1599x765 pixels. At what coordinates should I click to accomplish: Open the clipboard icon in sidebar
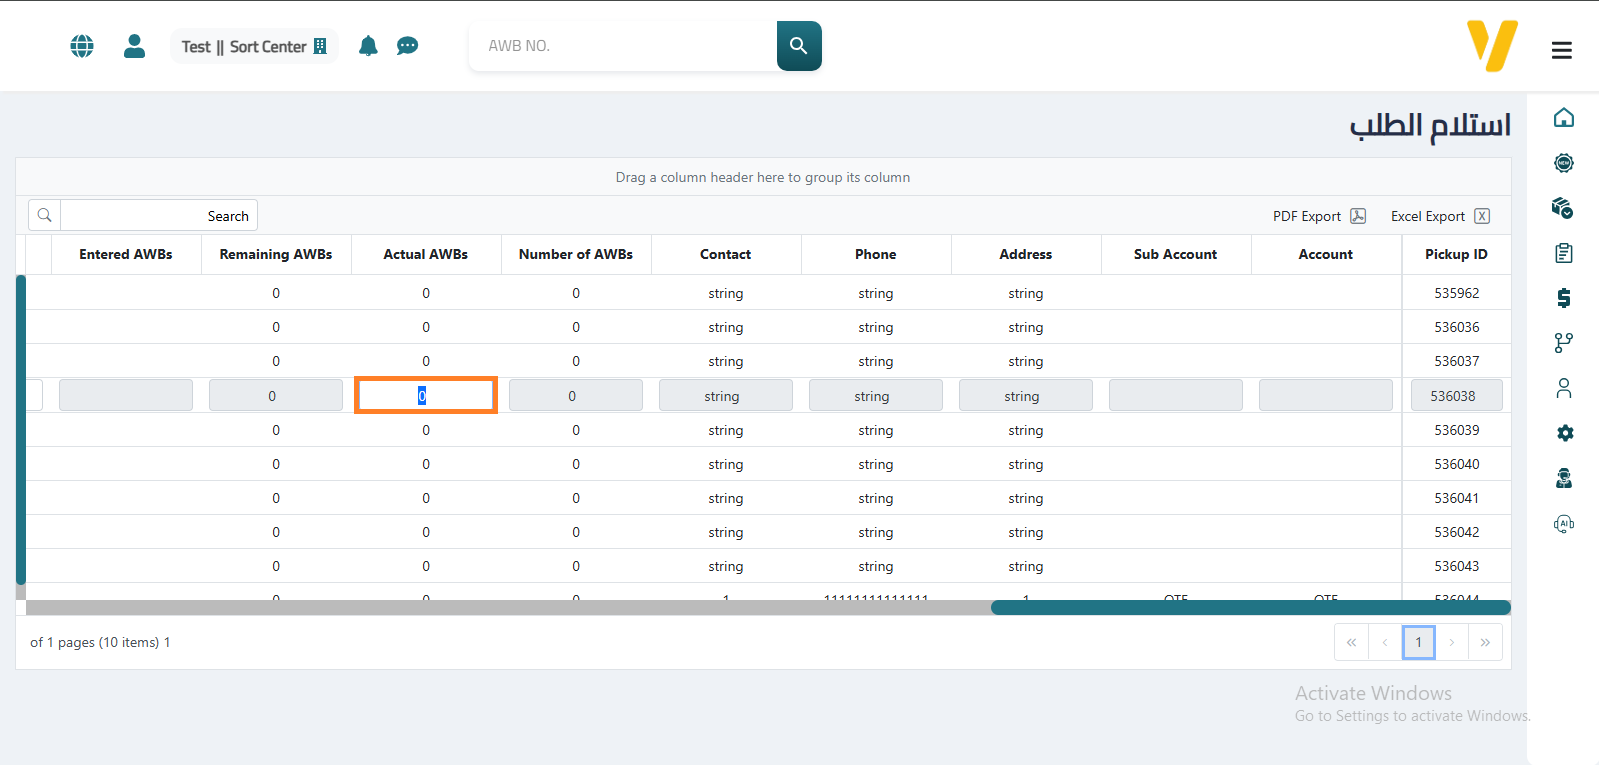tap(1564, 253)
